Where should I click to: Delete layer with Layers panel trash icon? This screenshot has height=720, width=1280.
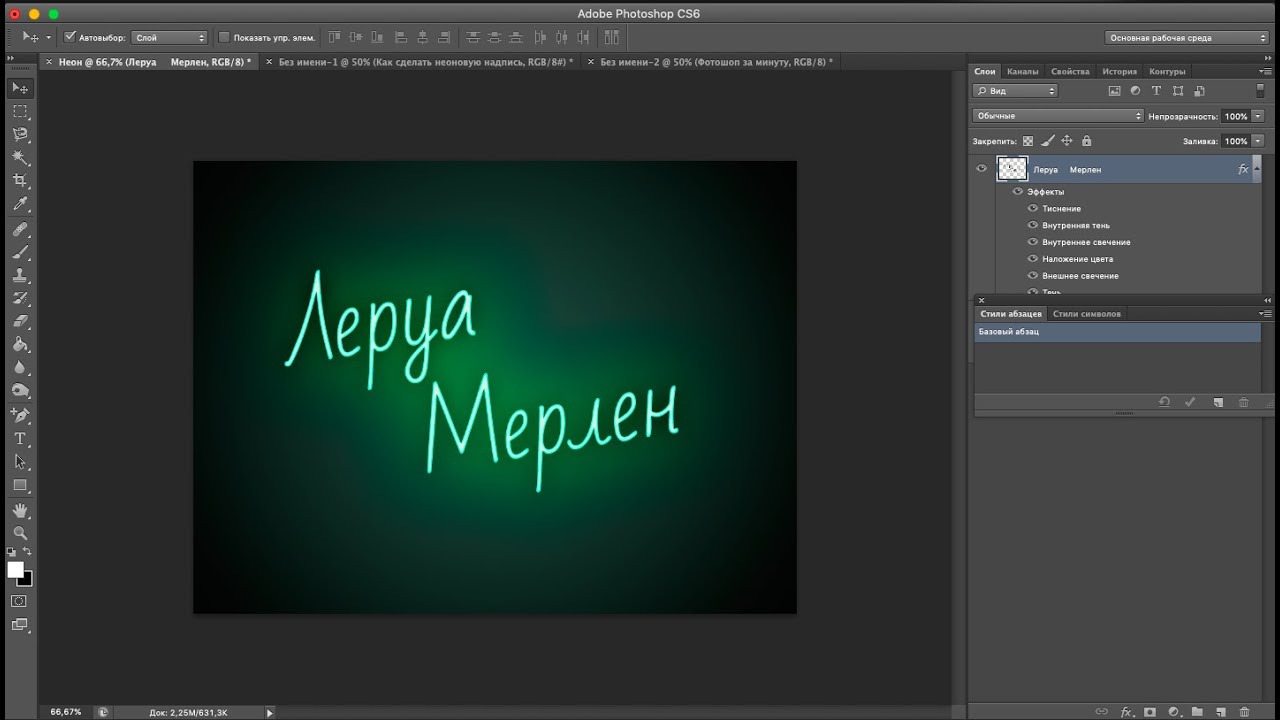[x=1244, y=712]
